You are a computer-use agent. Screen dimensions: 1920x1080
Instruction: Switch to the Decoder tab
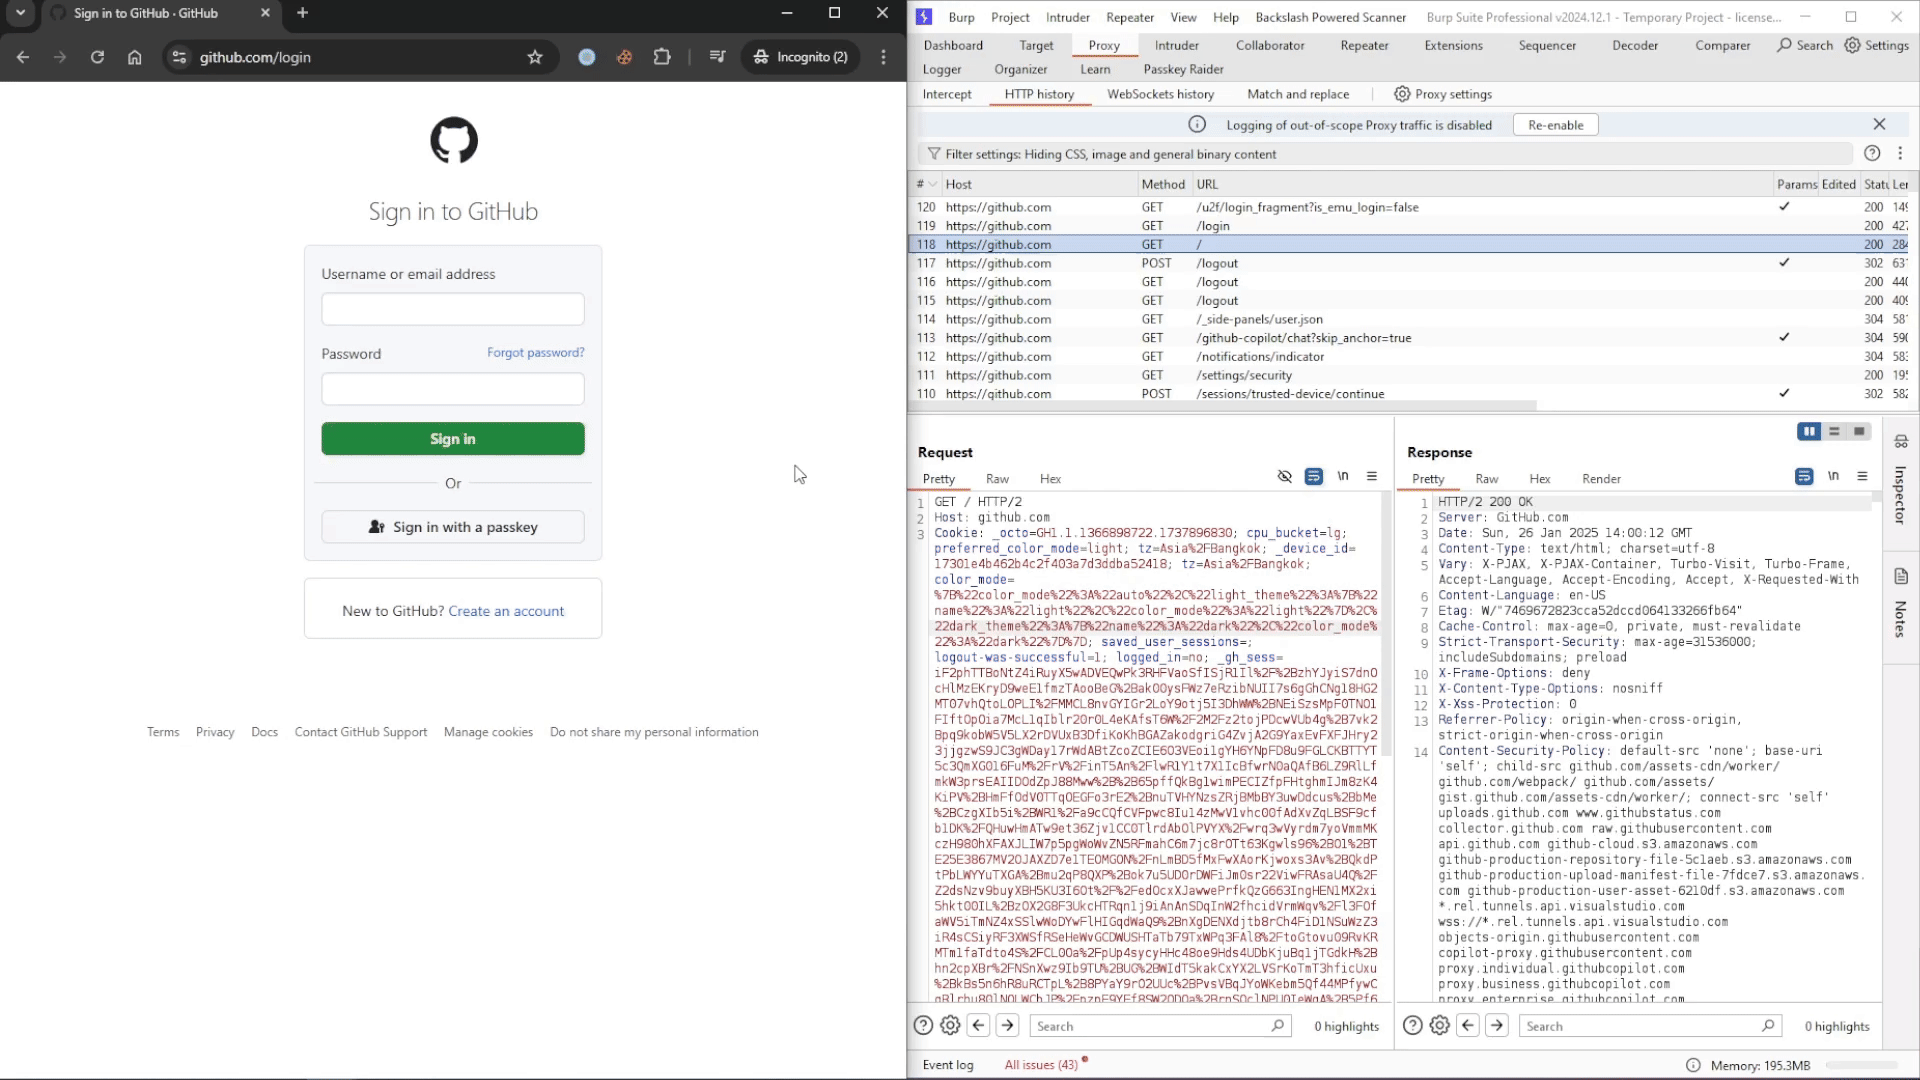click(1635, 45)
